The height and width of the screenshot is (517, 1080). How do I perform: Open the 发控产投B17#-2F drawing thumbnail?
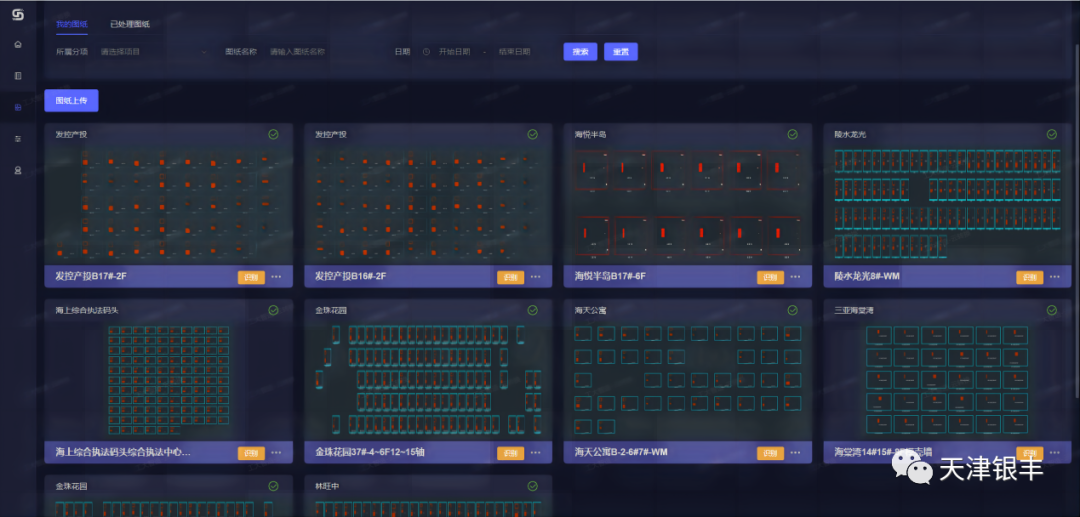[169, 205]
